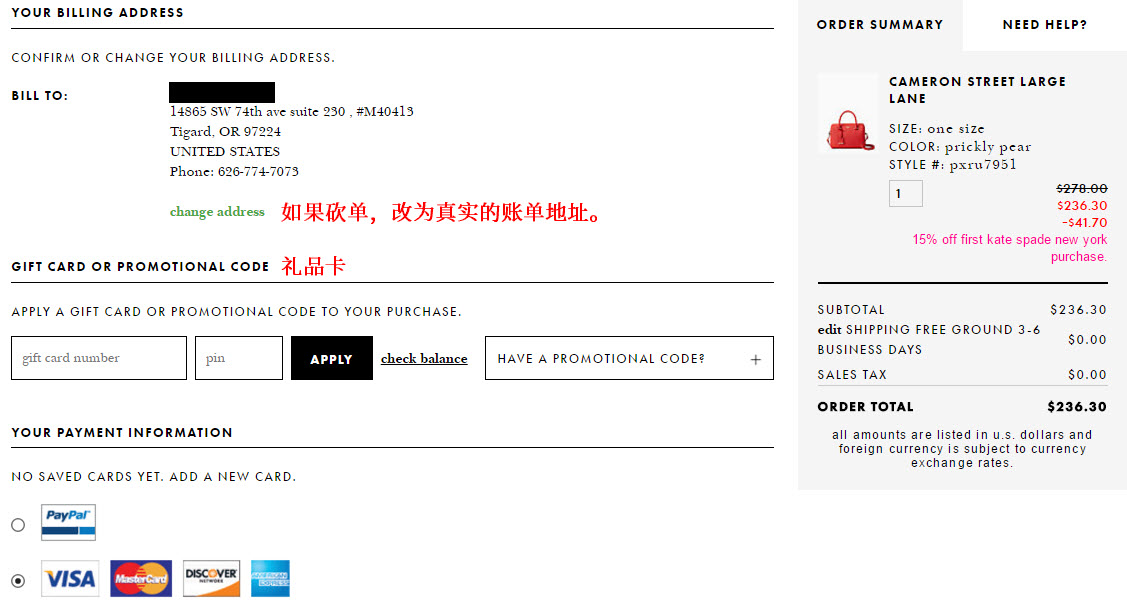Click the quantity box showing 1
Viewport: 1127px width, 608px height.
coord(906,193)
